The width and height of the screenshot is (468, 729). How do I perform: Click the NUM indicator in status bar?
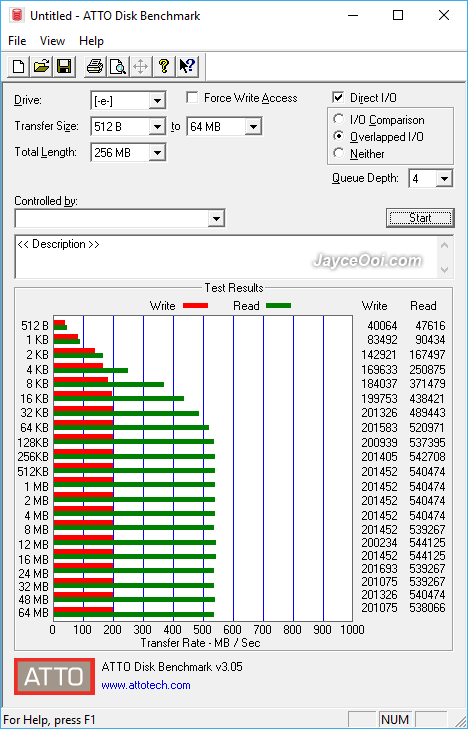point(395,720)
